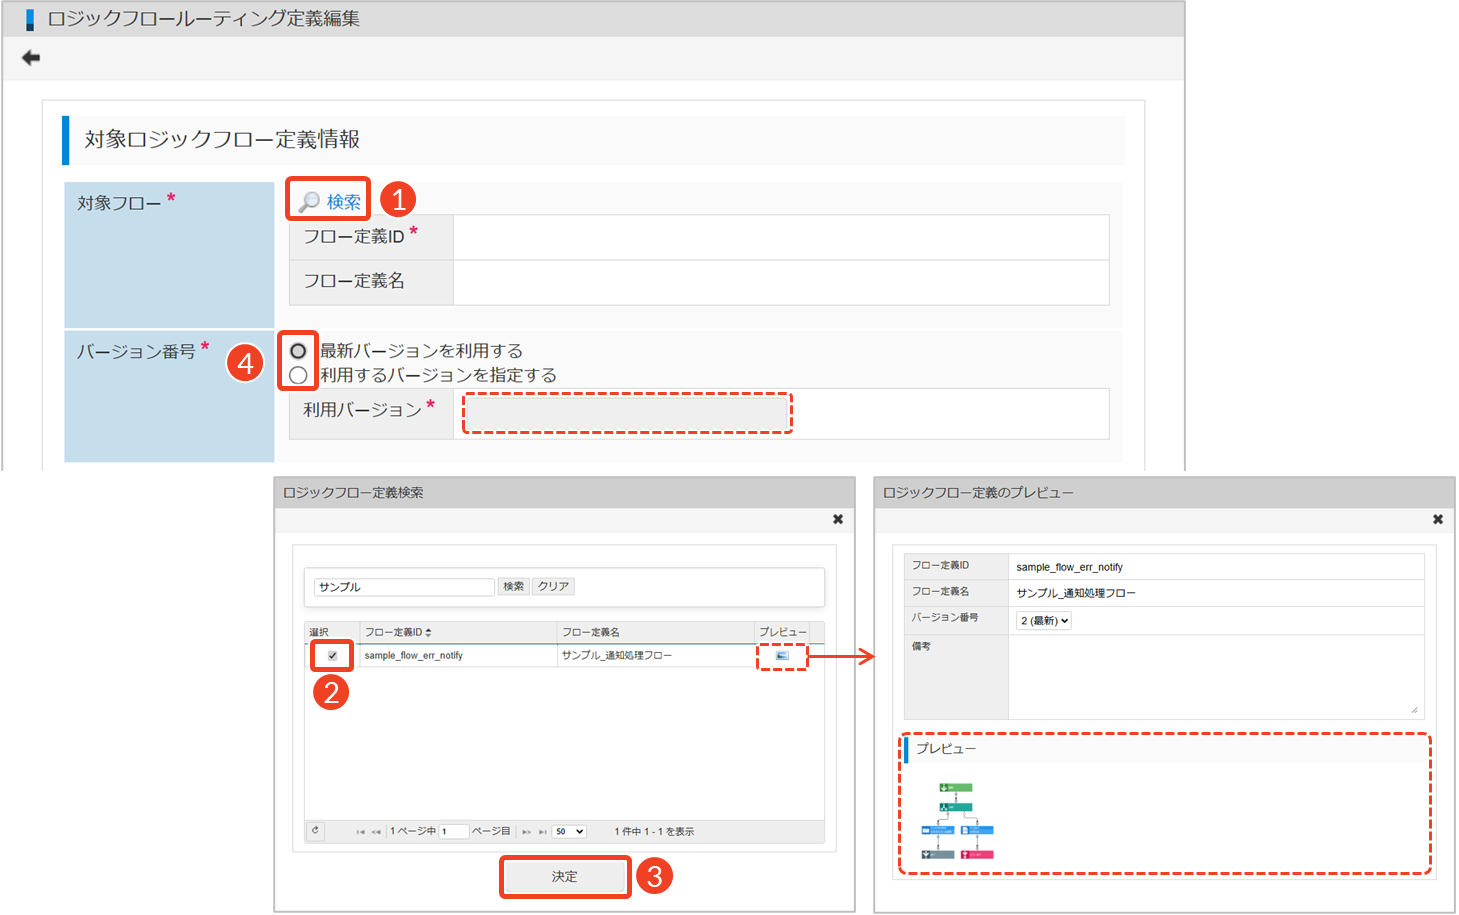Toggle checkbox for sample_flow_err_notify row
This screenshot has width=1459, height=915.
point(332,656)
